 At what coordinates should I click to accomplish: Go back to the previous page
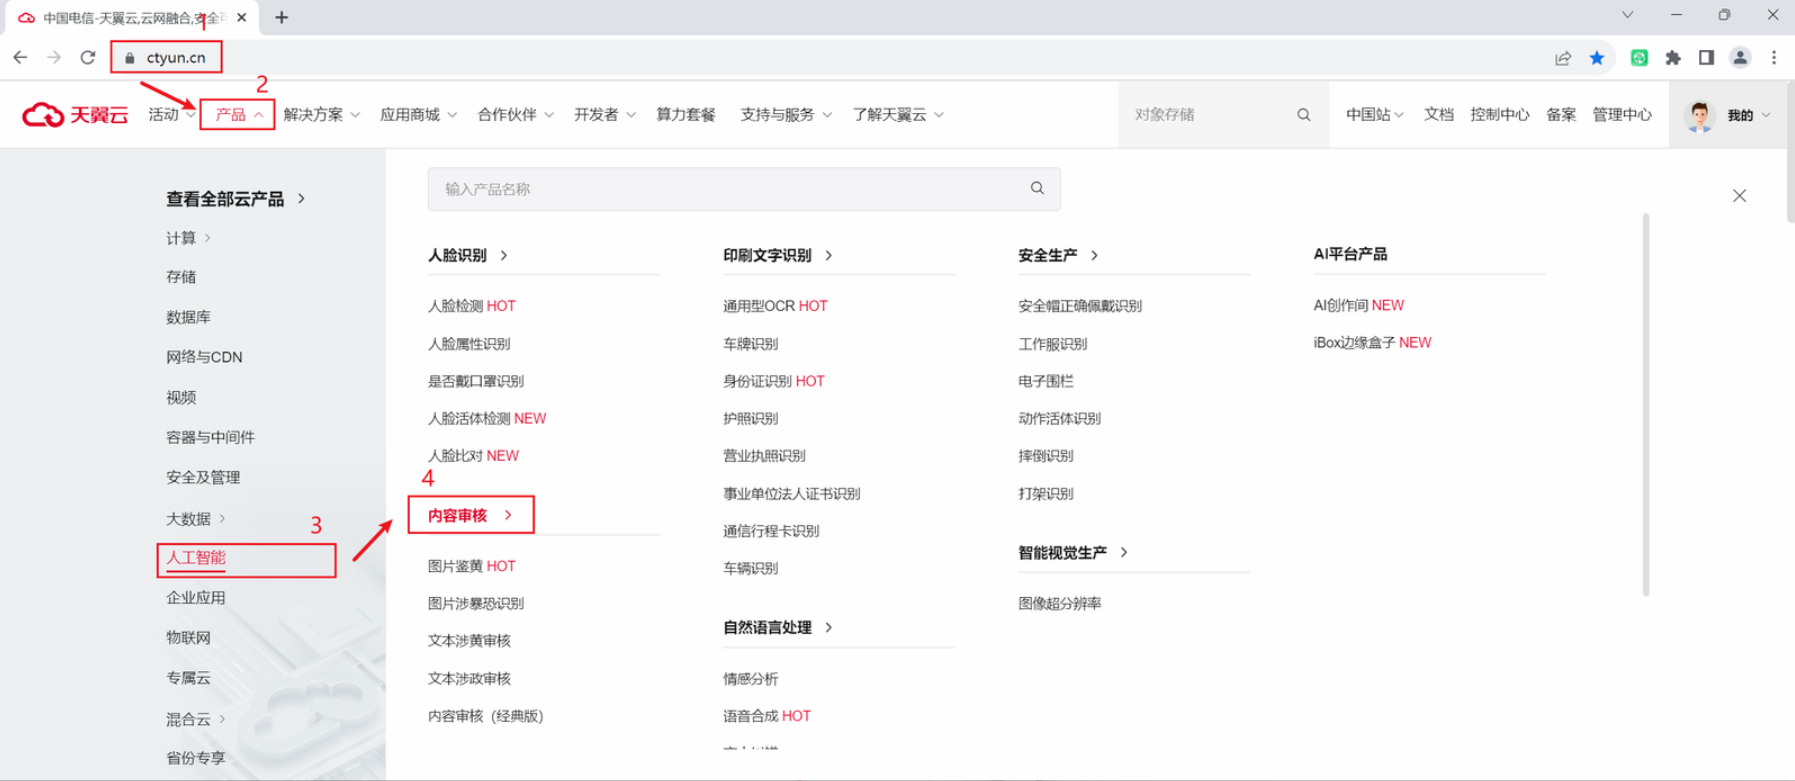coord(20,58)
